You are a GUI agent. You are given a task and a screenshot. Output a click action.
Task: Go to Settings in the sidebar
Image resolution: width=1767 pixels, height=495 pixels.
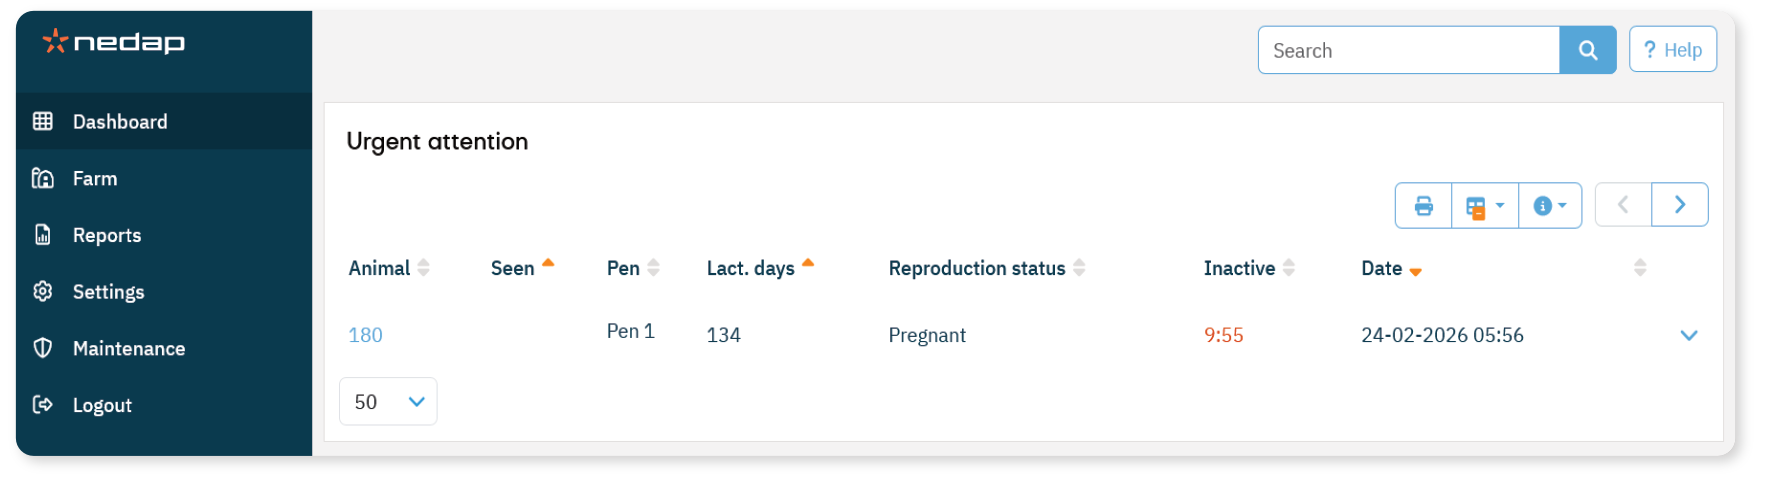tap(108, 292)
